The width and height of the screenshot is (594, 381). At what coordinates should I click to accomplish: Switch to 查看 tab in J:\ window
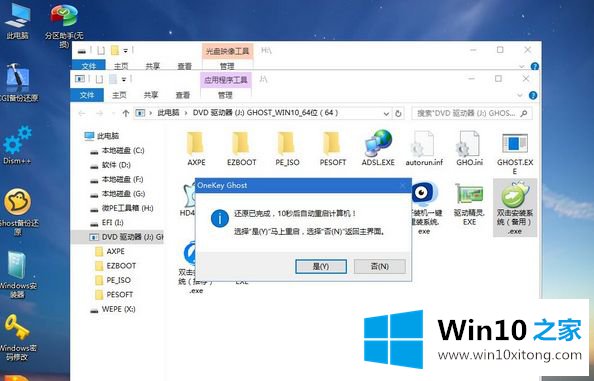coord(183,95)
